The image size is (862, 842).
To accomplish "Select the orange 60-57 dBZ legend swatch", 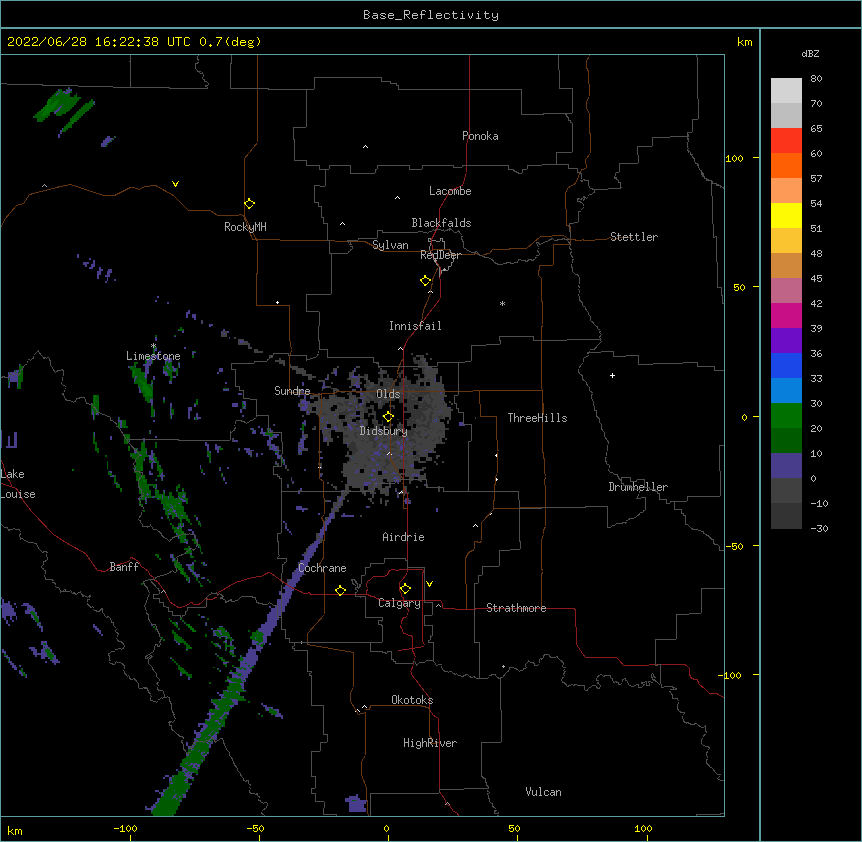I will [x=786, y=166].
